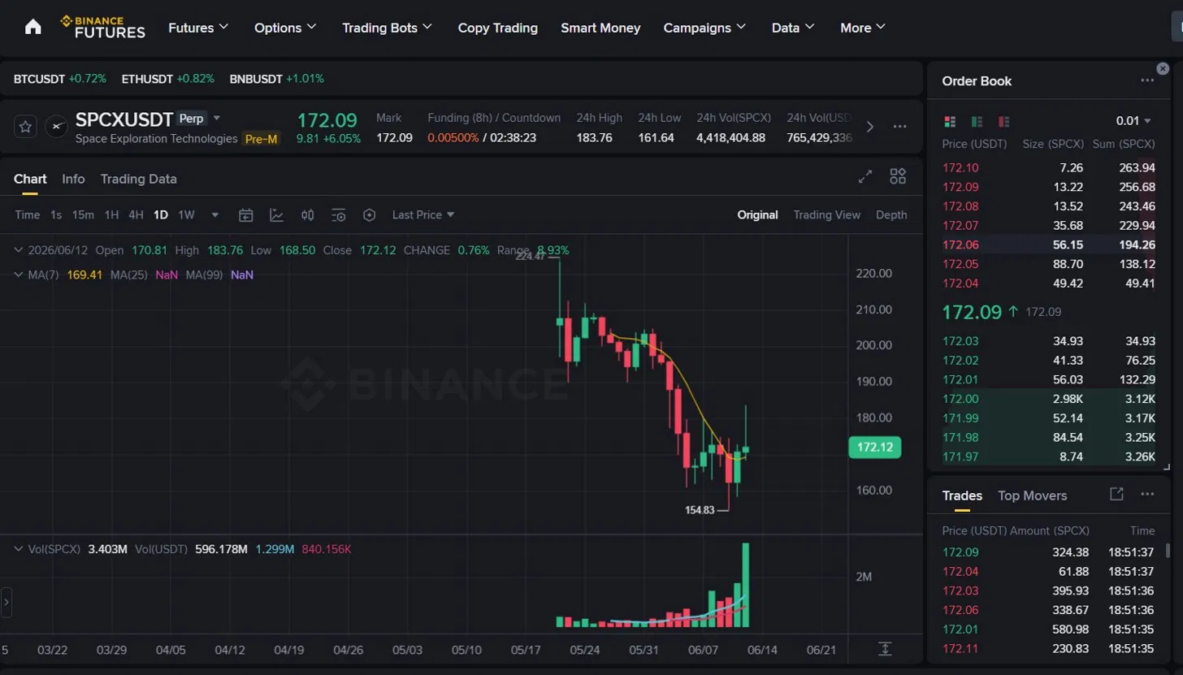Select the 4H interval
The width and height of the screenshot is (1183, 675).
click(x=136, y=215)
